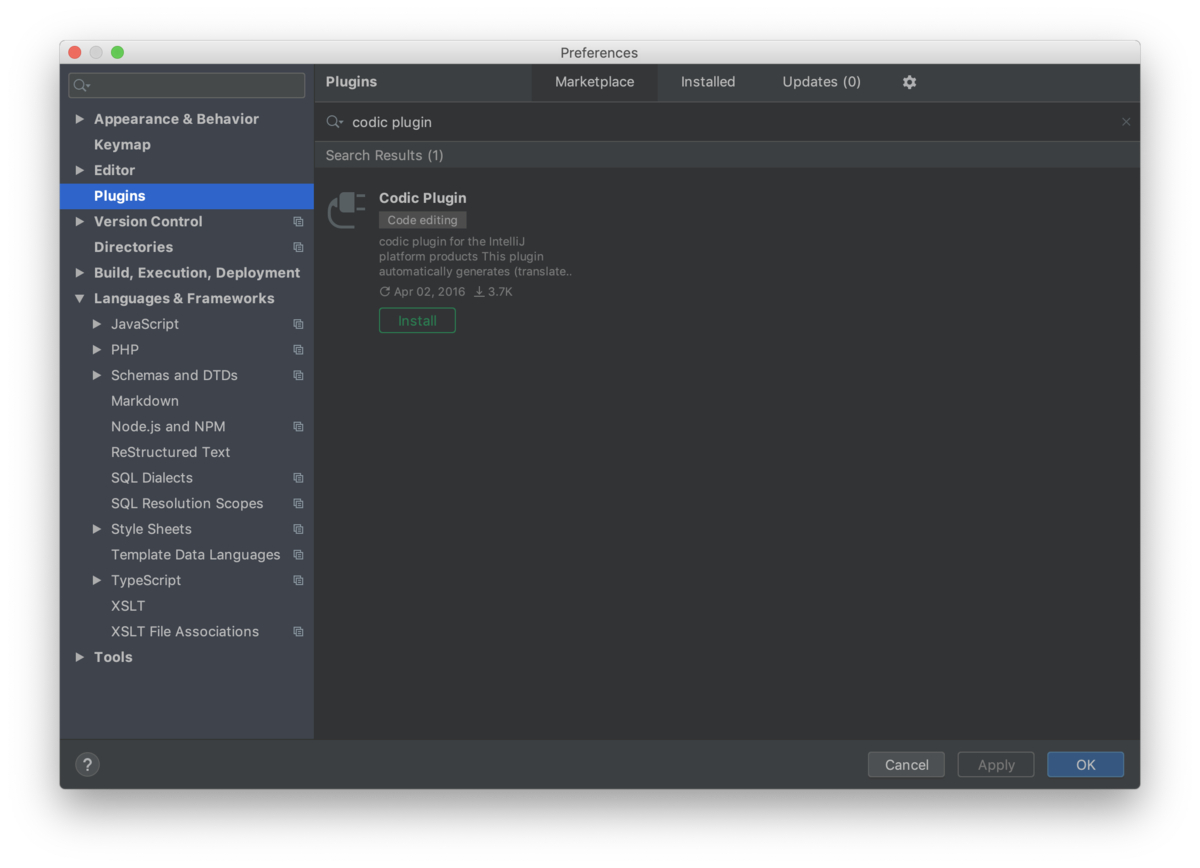Click the magnifier icon in settings search
The width and height of the screenshot is (1200, 868).
pos(82,86)
